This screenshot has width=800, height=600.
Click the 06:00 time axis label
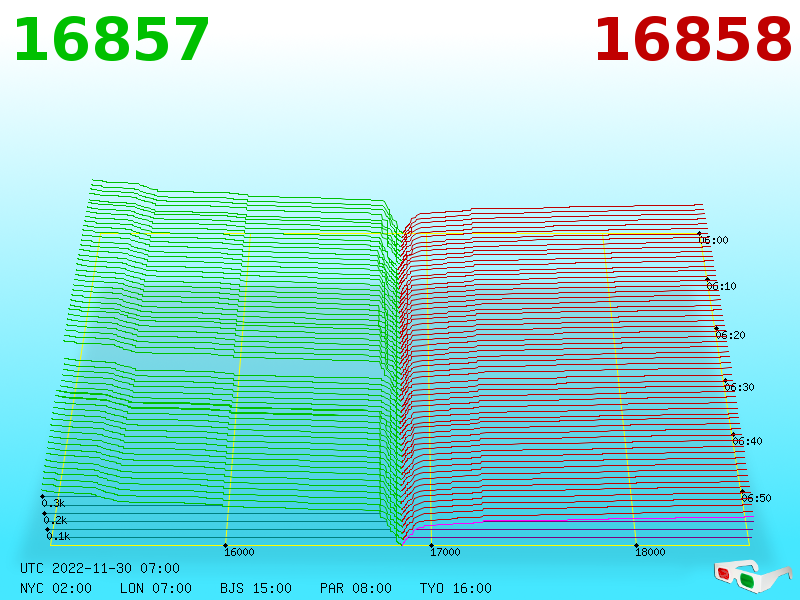(x=713, y=240)
